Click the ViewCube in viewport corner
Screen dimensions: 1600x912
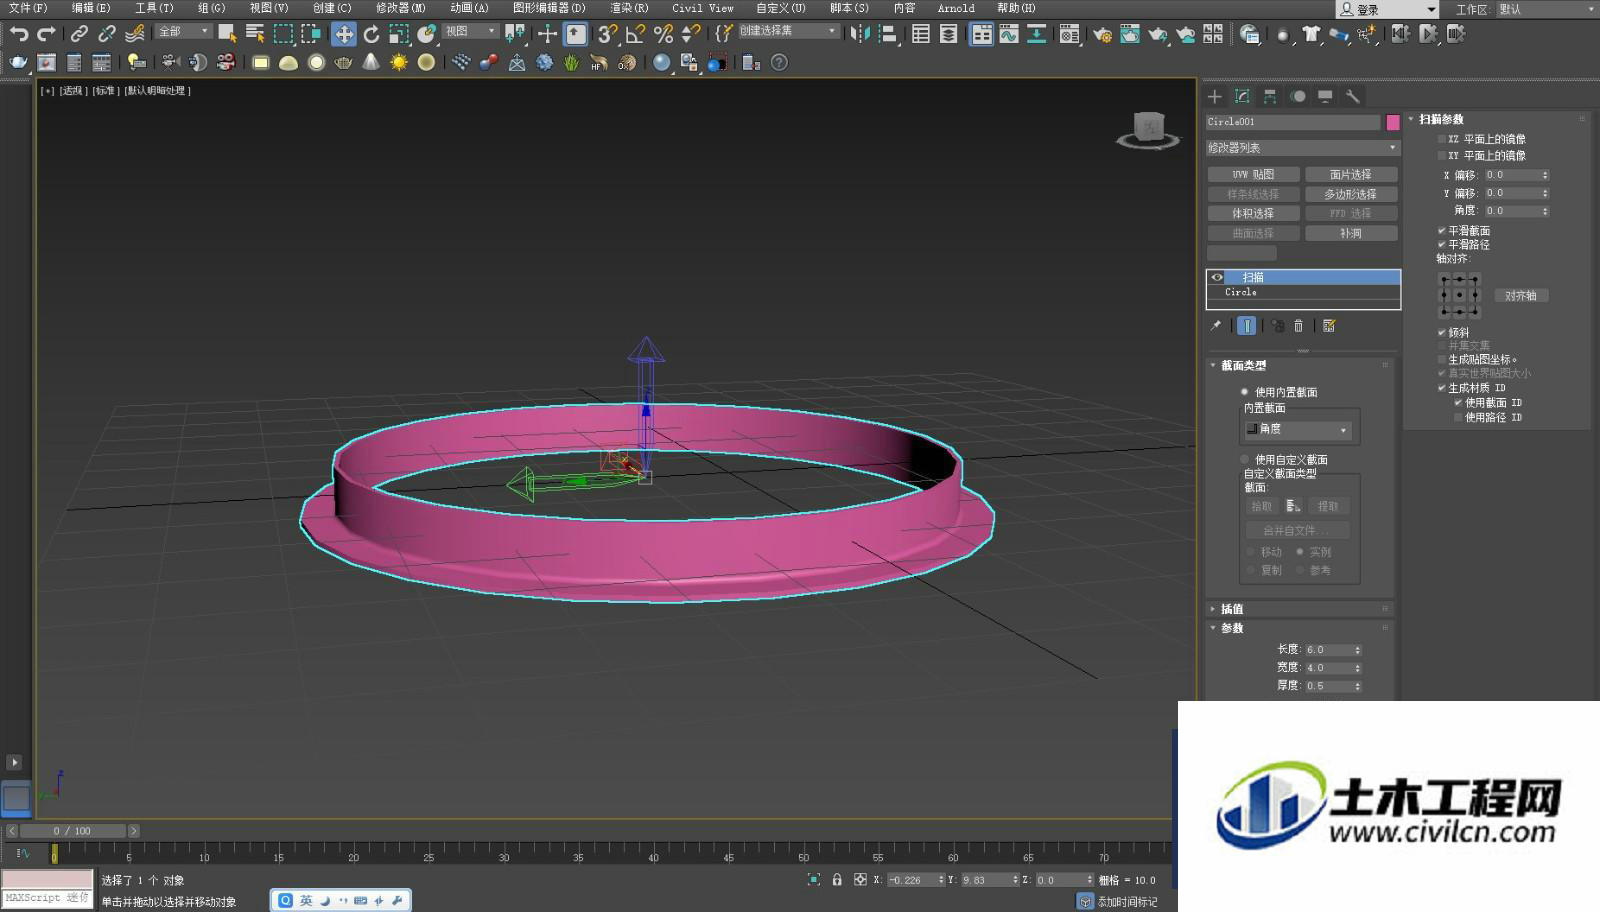tap(1148, 130)
